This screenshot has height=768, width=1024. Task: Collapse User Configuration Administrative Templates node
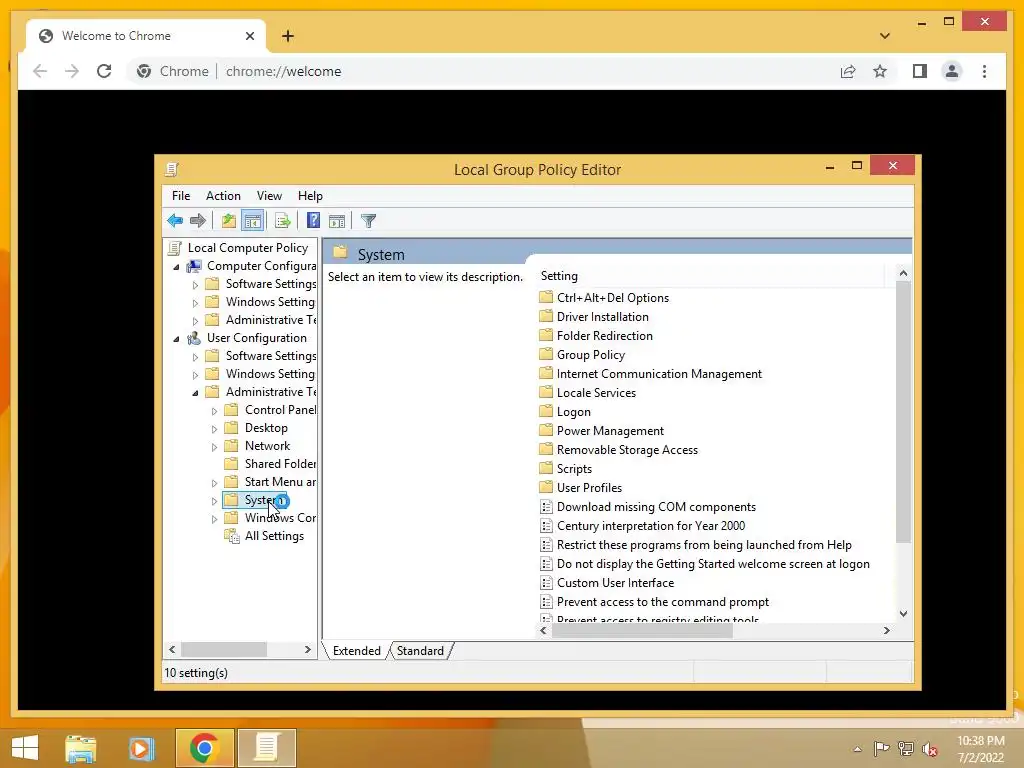pyautogui.click(x=195, y=393)
